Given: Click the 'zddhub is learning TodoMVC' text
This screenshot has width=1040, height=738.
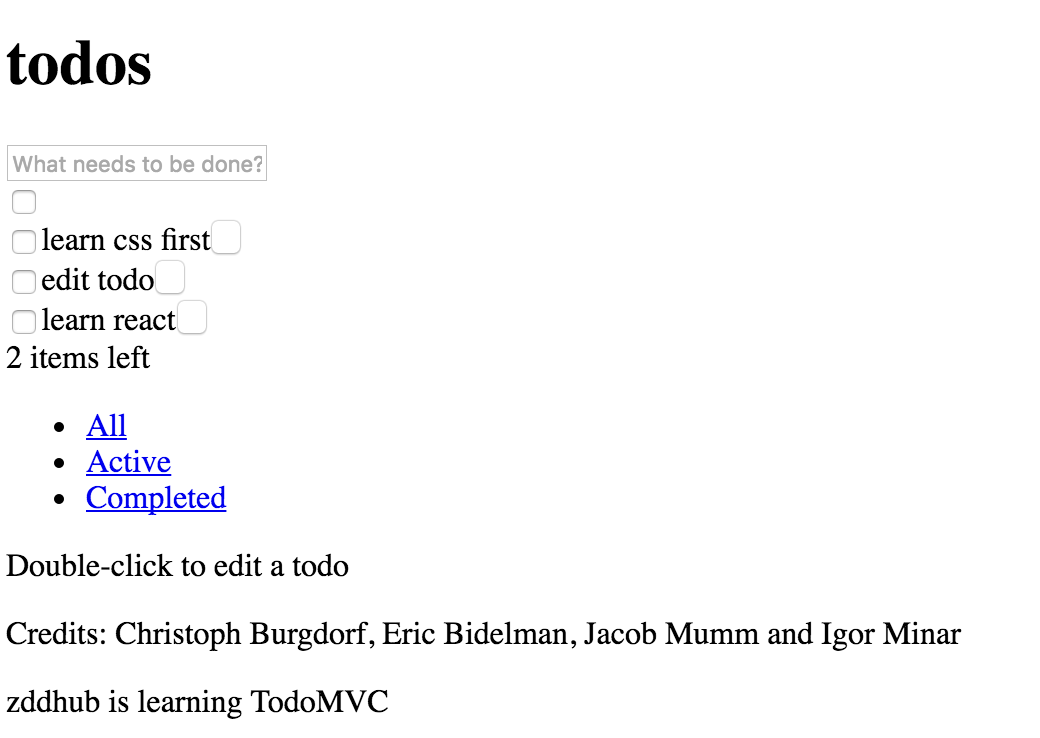Looking at the screenshot, I should pyautogui.click(x=197, y=702).
